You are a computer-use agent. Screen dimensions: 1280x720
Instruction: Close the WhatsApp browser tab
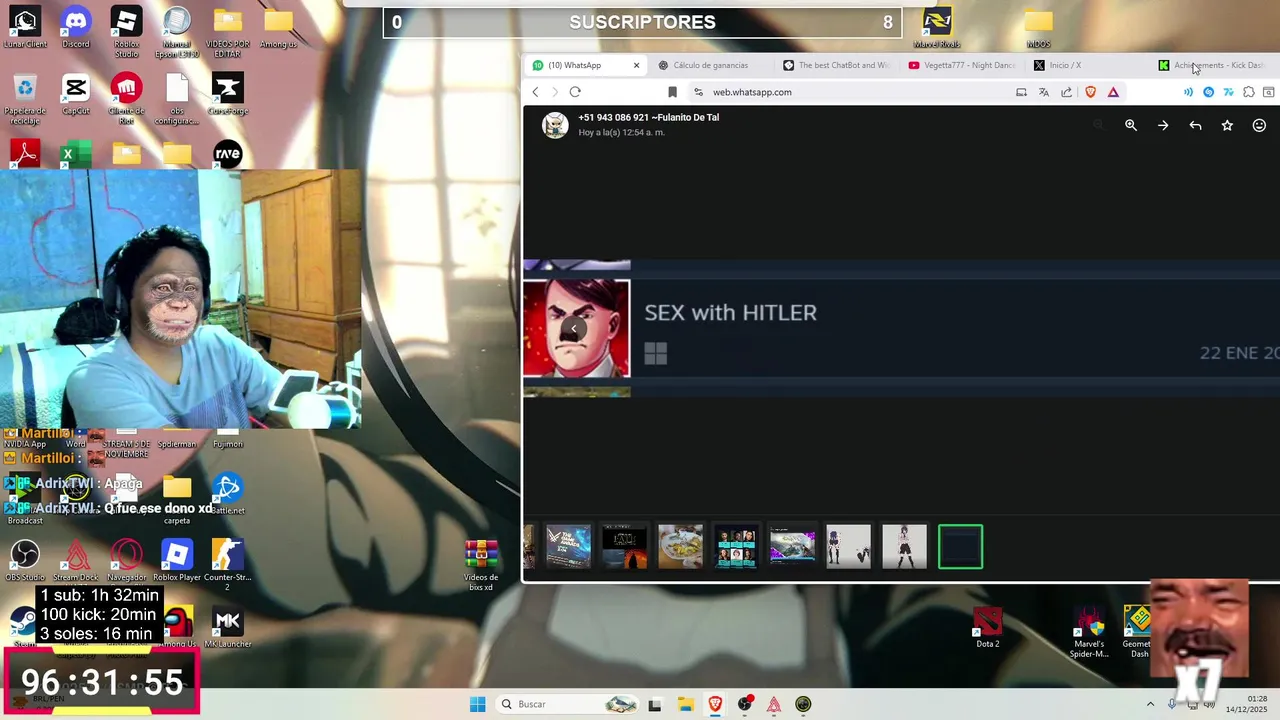[x=636, y=65]
